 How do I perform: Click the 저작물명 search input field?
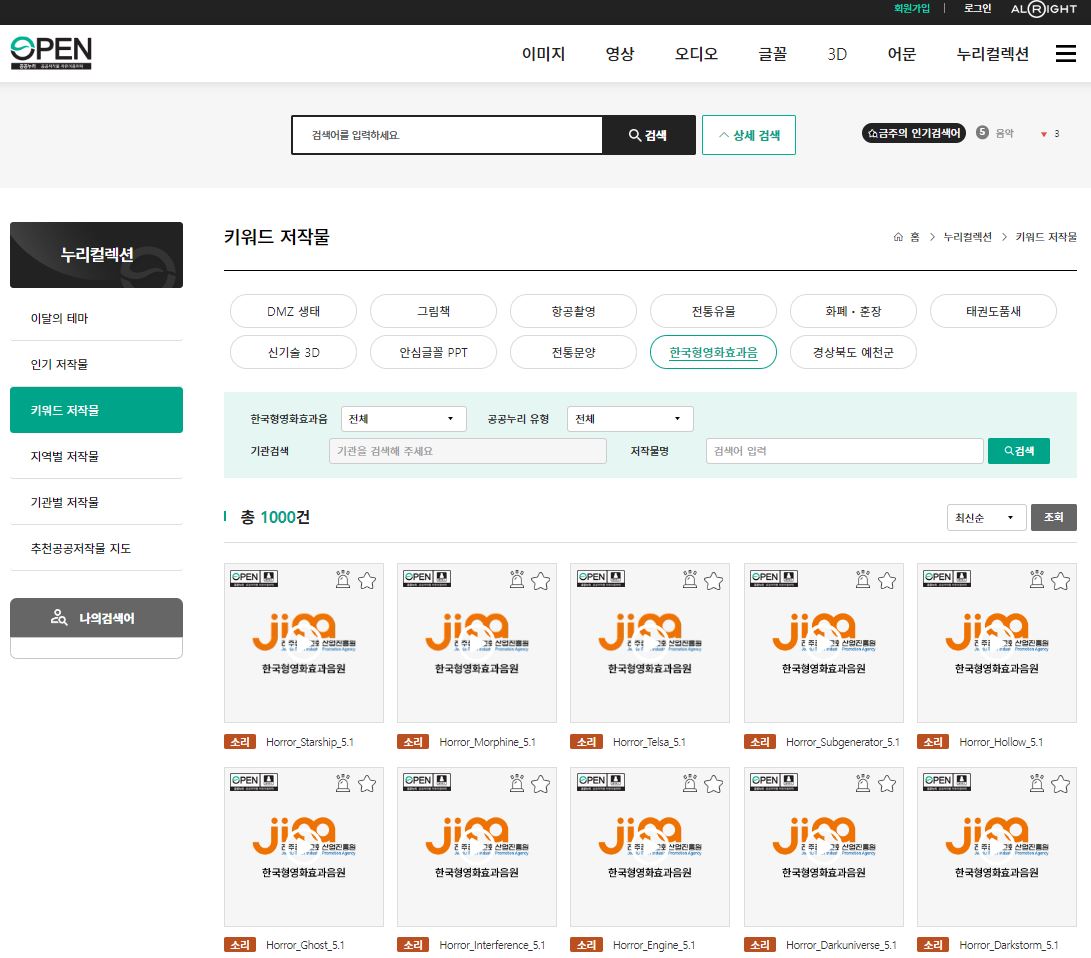pos(844,451)
